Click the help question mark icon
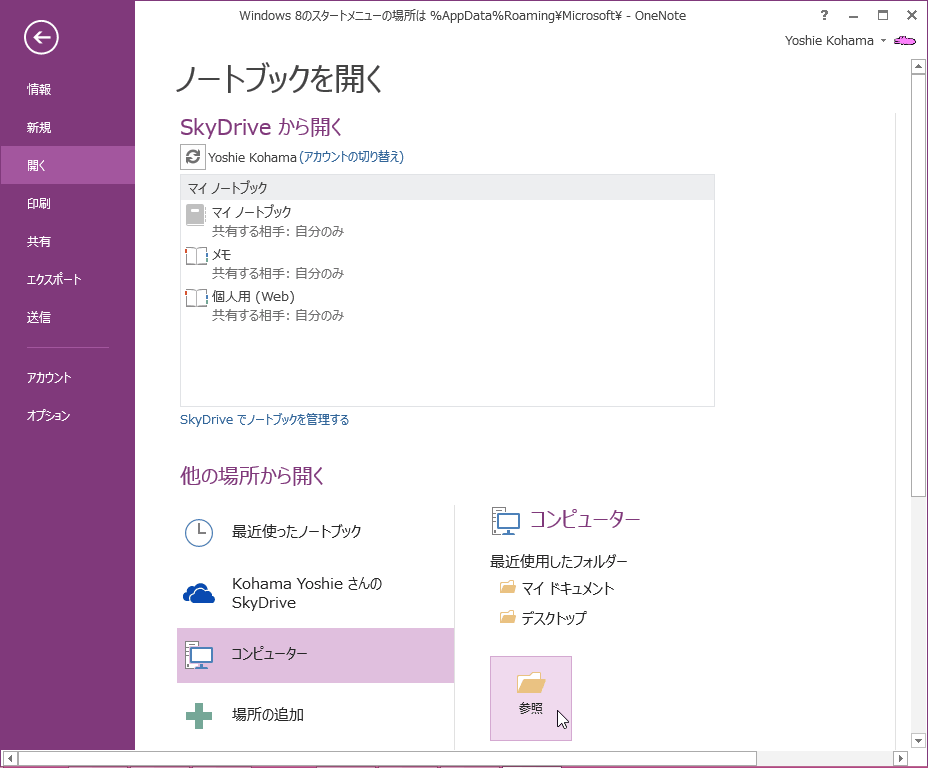The width and height of the screenshot is (928, 768). tap(824, 15)
